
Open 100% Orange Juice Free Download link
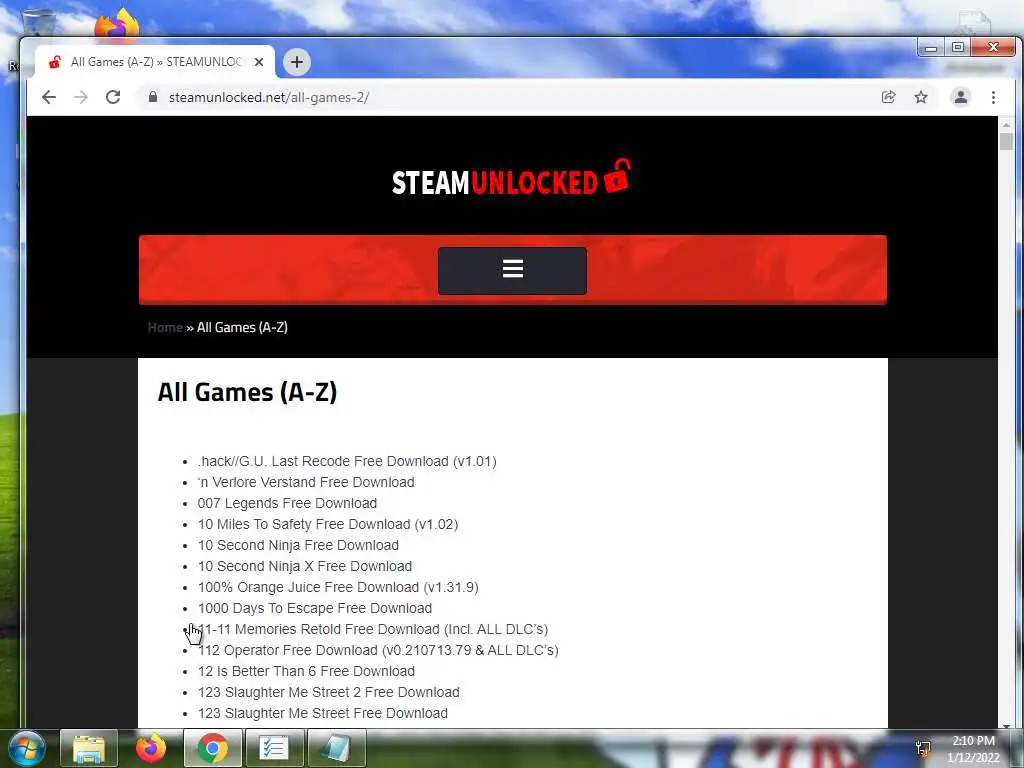(338, 587)
